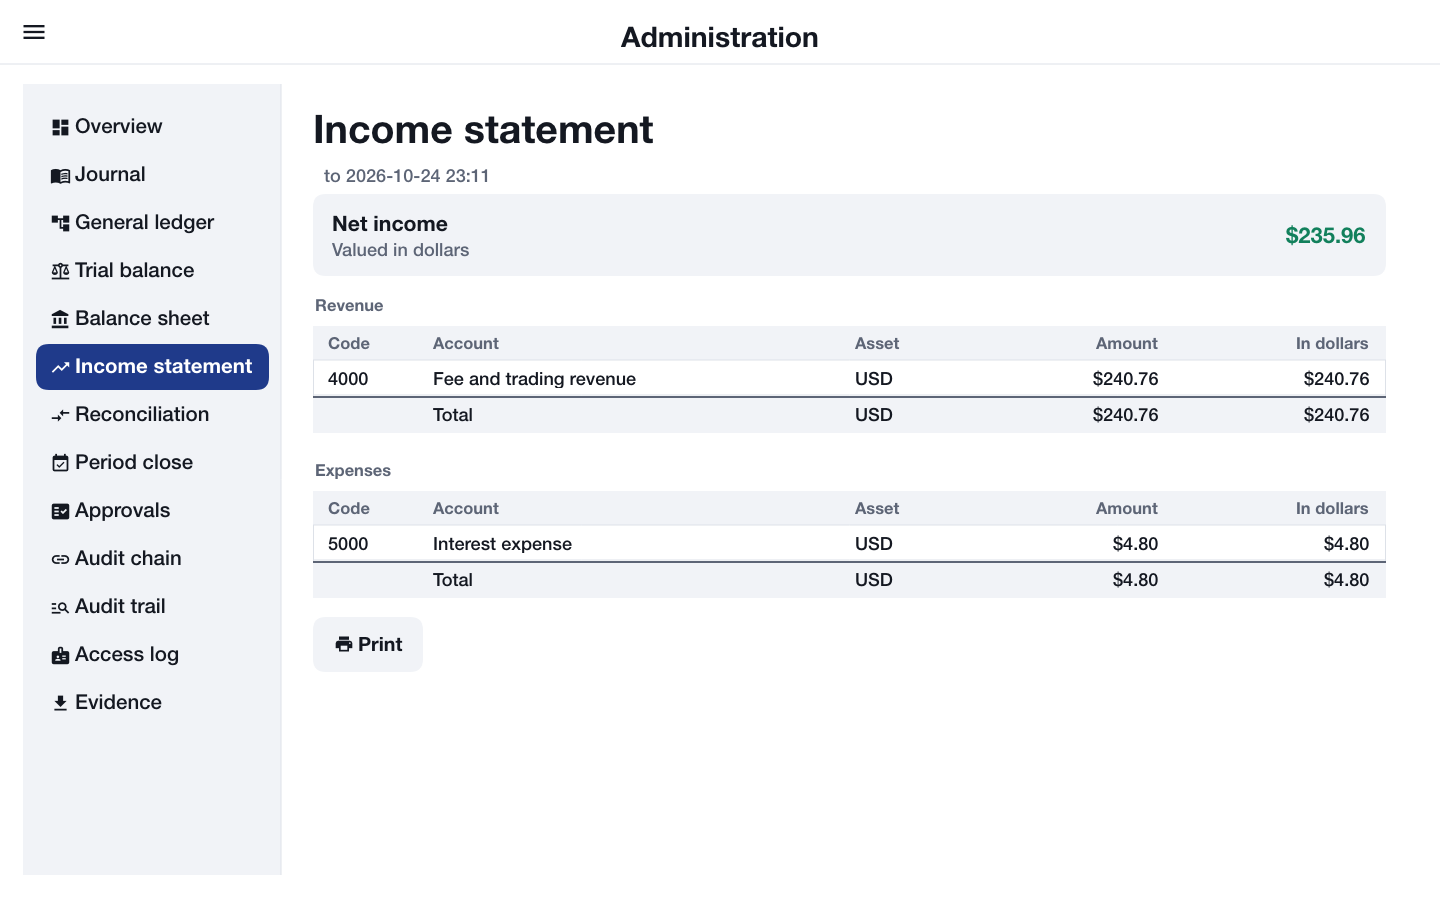Click USD asset in code 4000 row

click(x=873, y=379)
